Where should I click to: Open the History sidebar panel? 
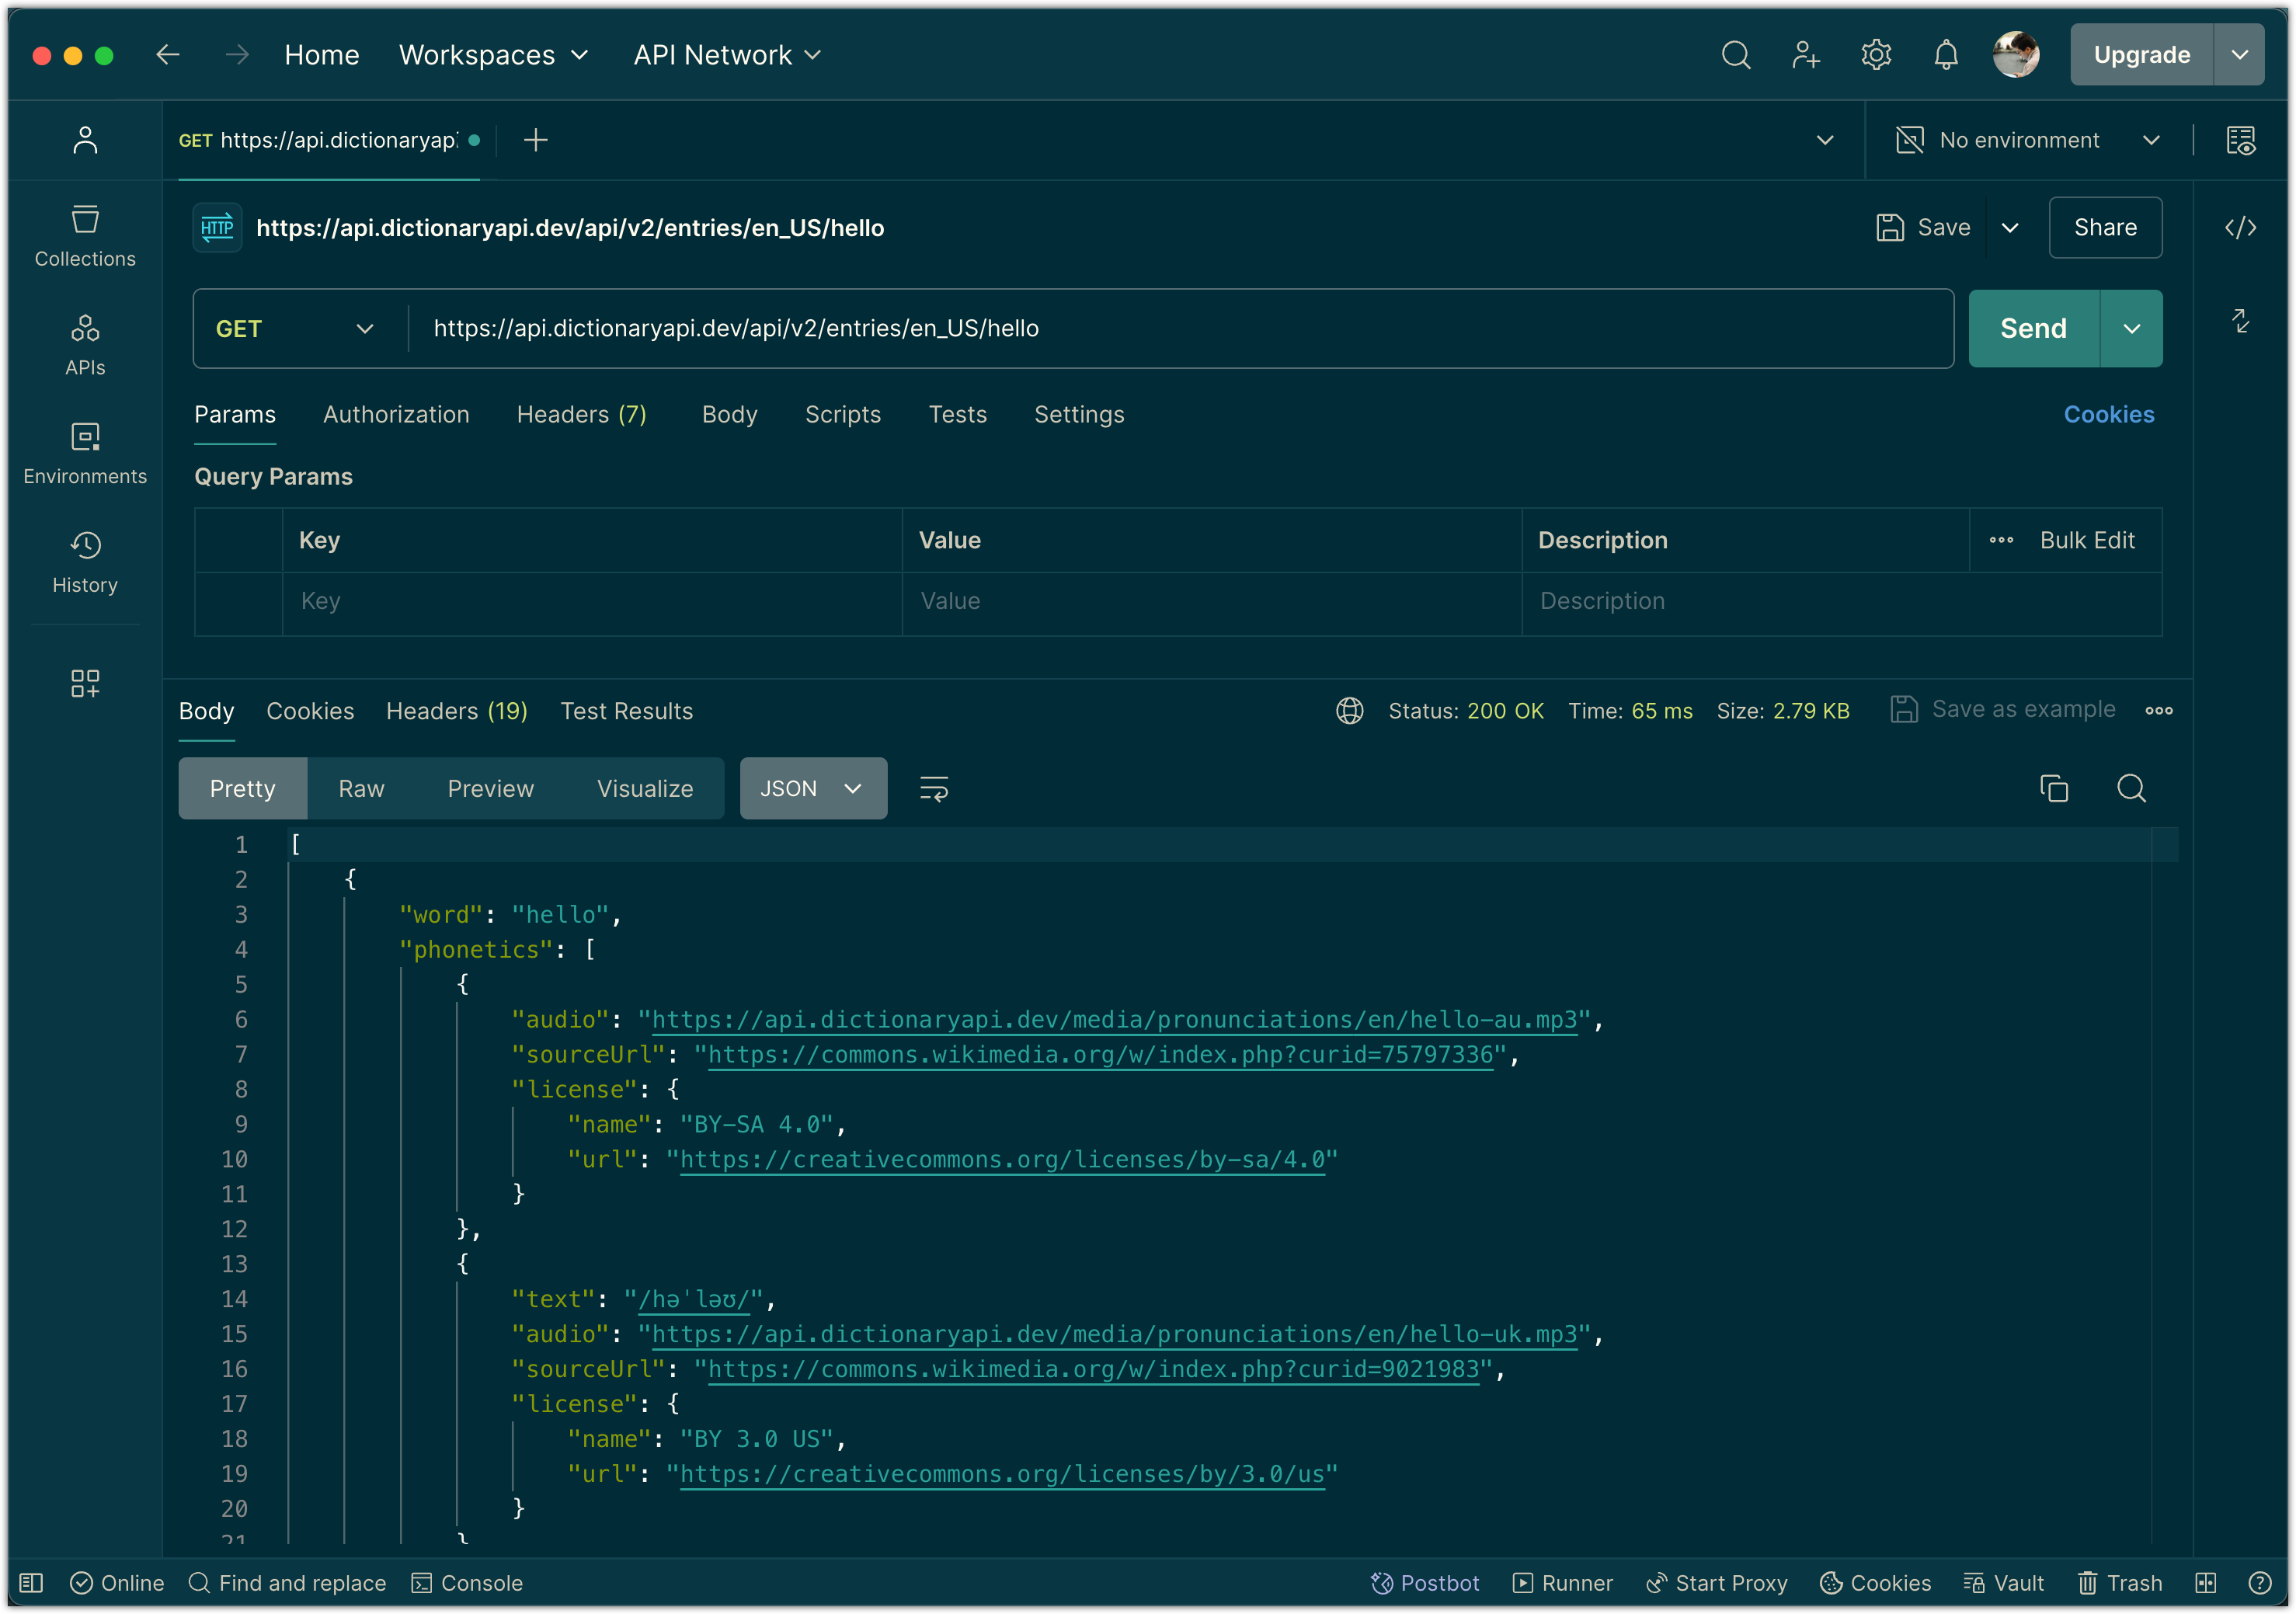[85, 563]
